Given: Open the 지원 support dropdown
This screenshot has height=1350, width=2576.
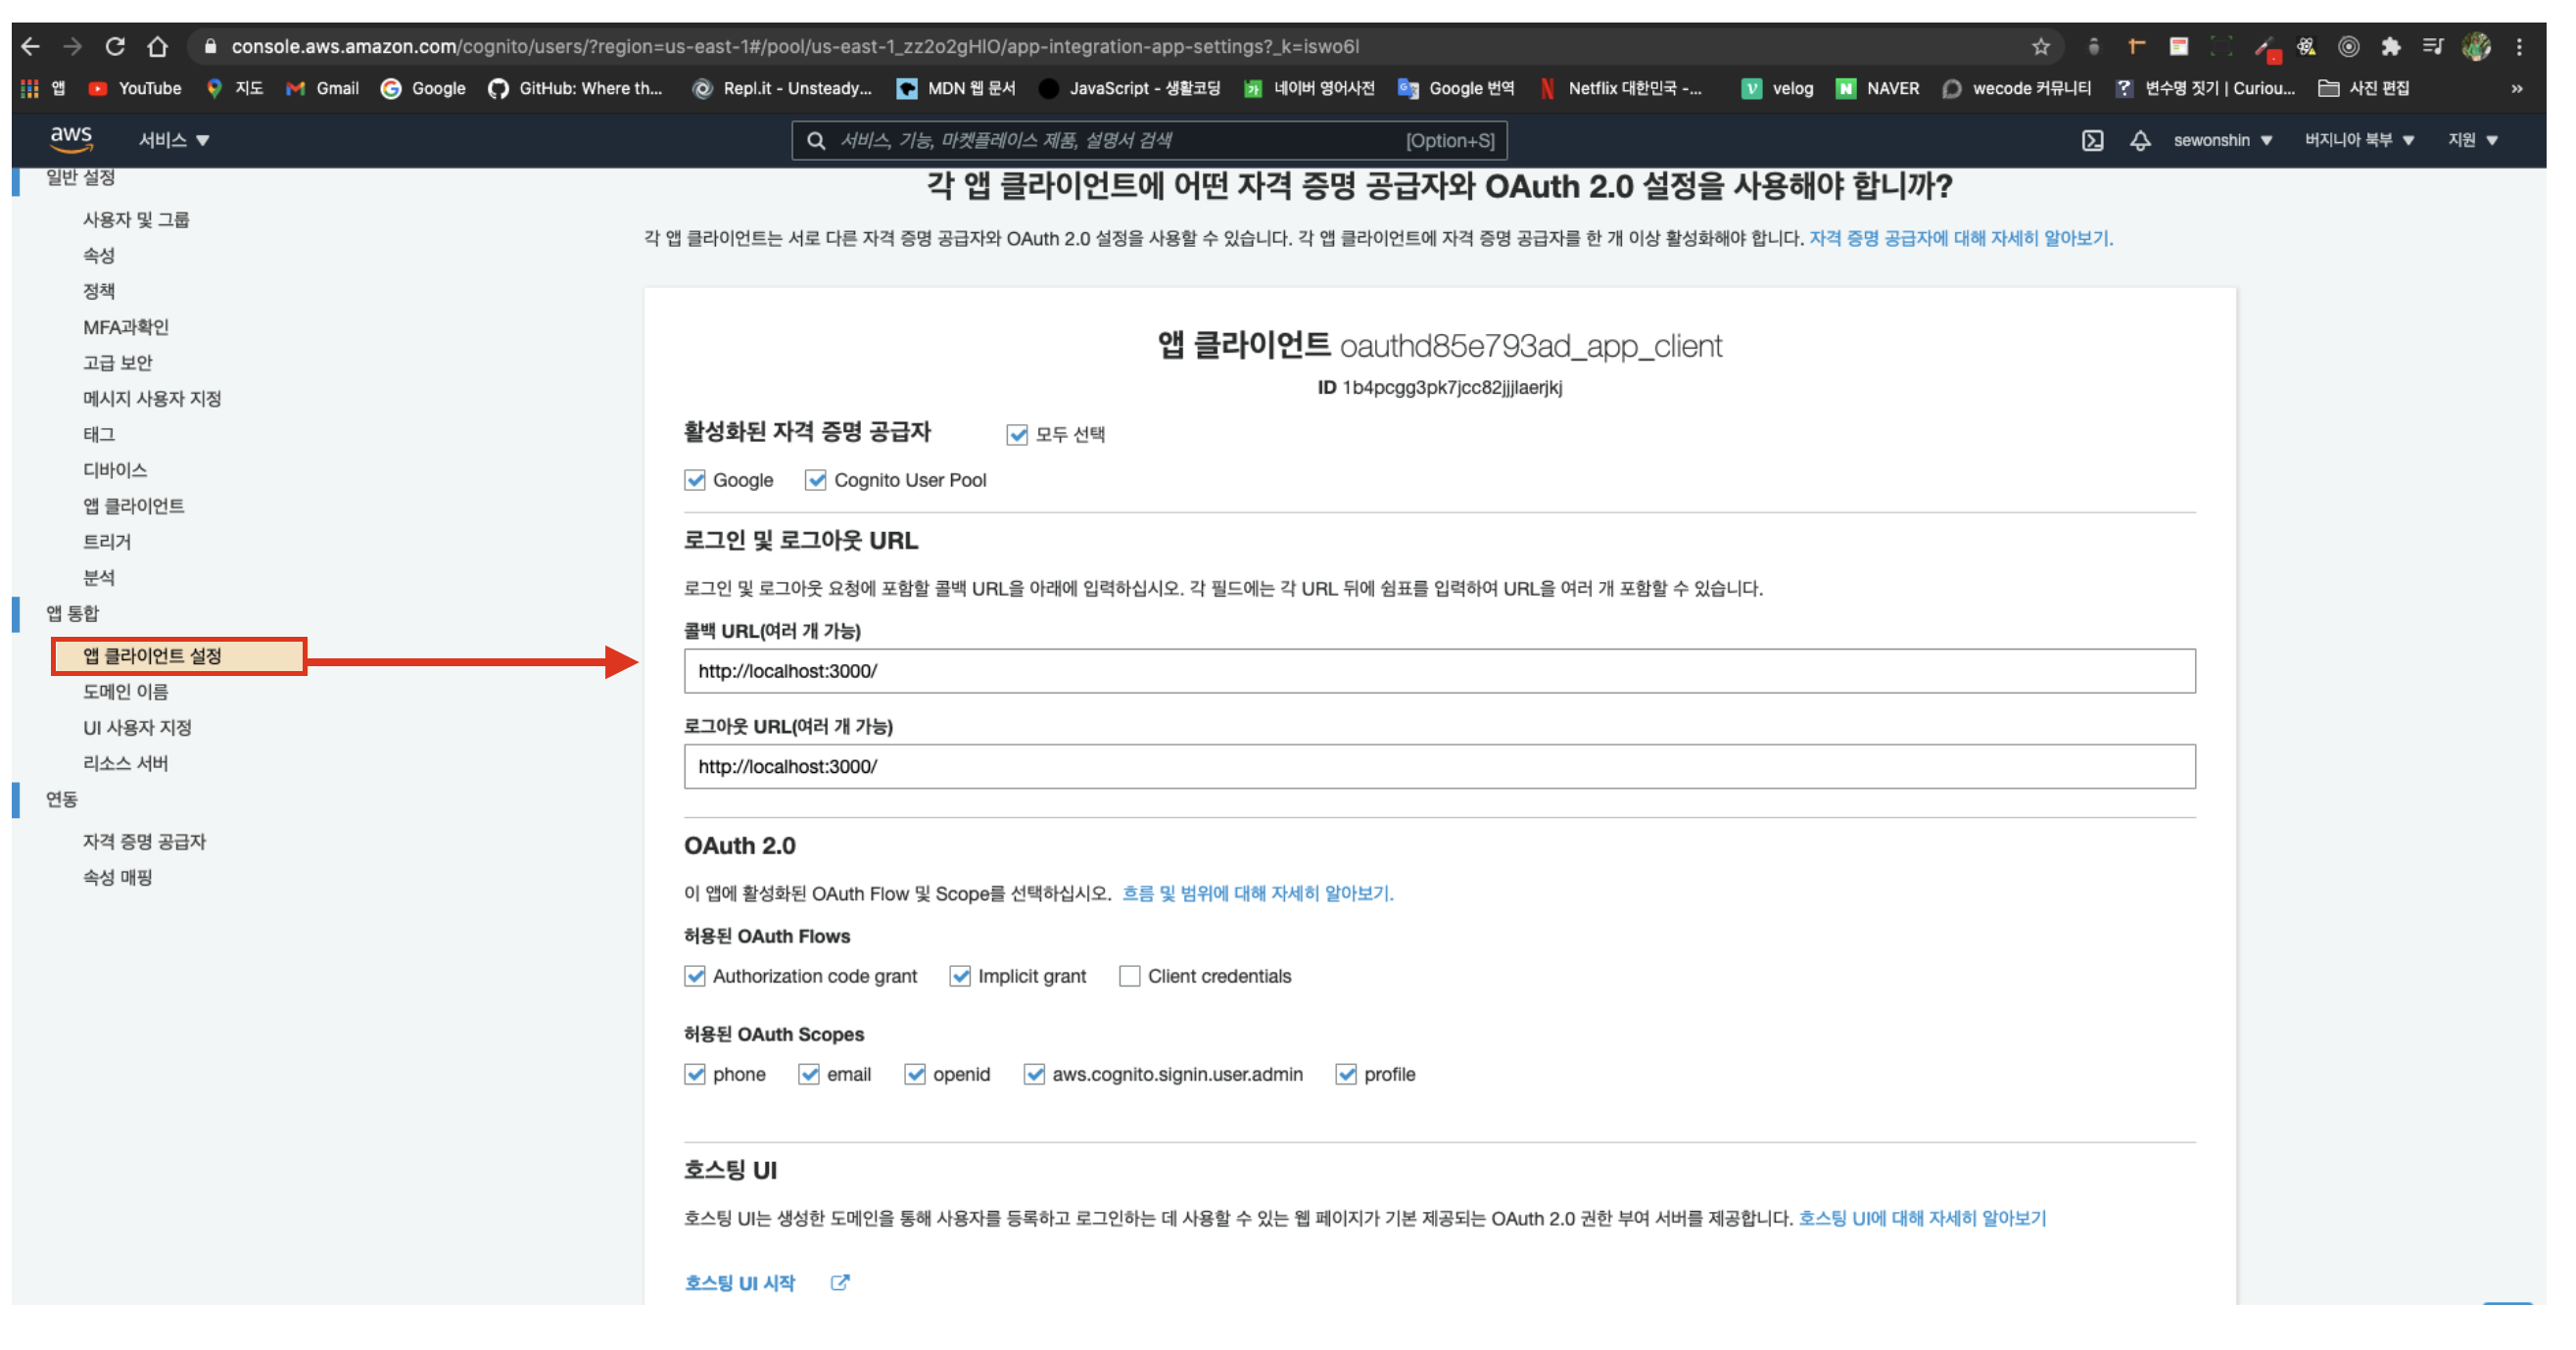Looking at the screenshot, I should (2472, 140).
